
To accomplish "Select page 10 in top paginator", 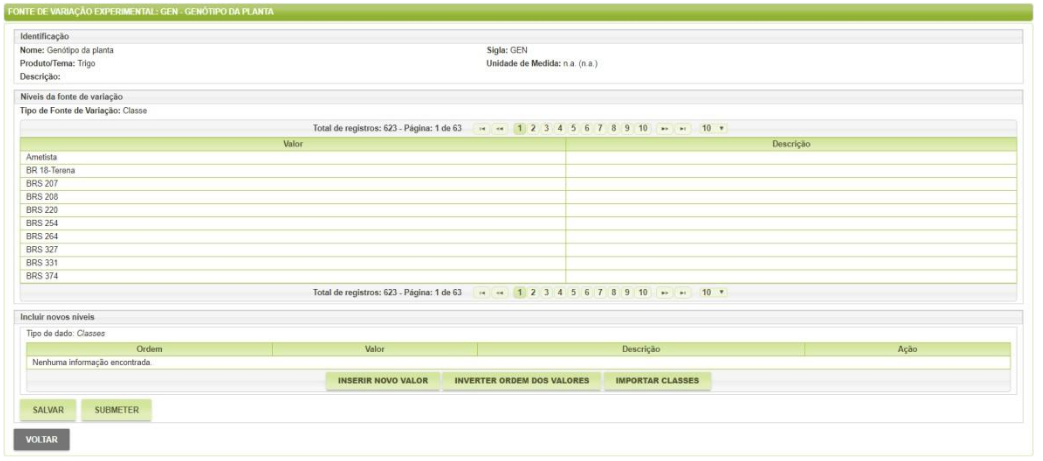I will (x=643, y=128).
